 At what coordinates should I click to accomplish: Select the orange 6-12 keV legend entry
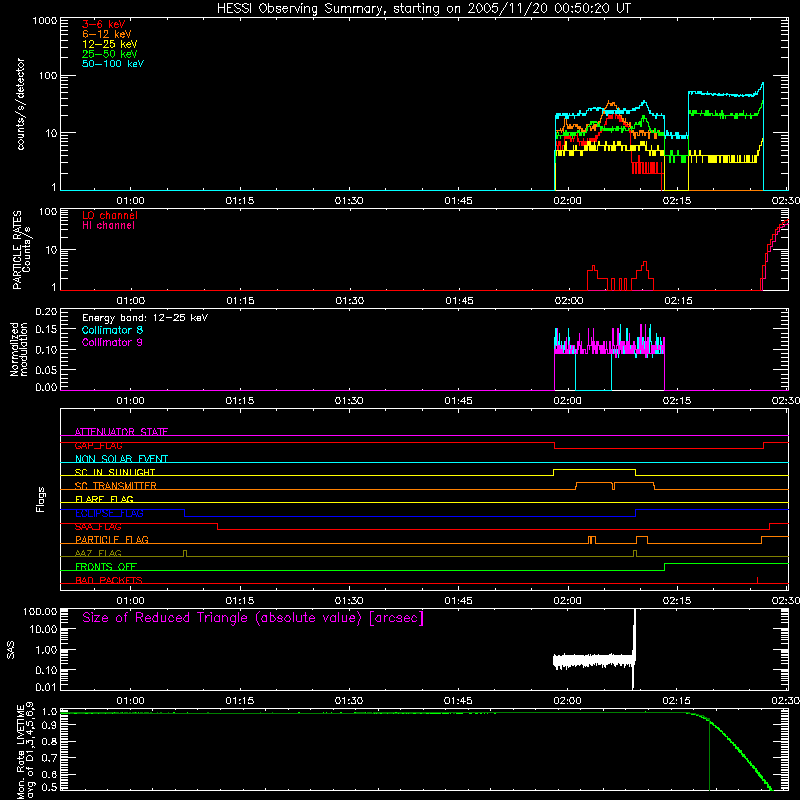point(106,34)
